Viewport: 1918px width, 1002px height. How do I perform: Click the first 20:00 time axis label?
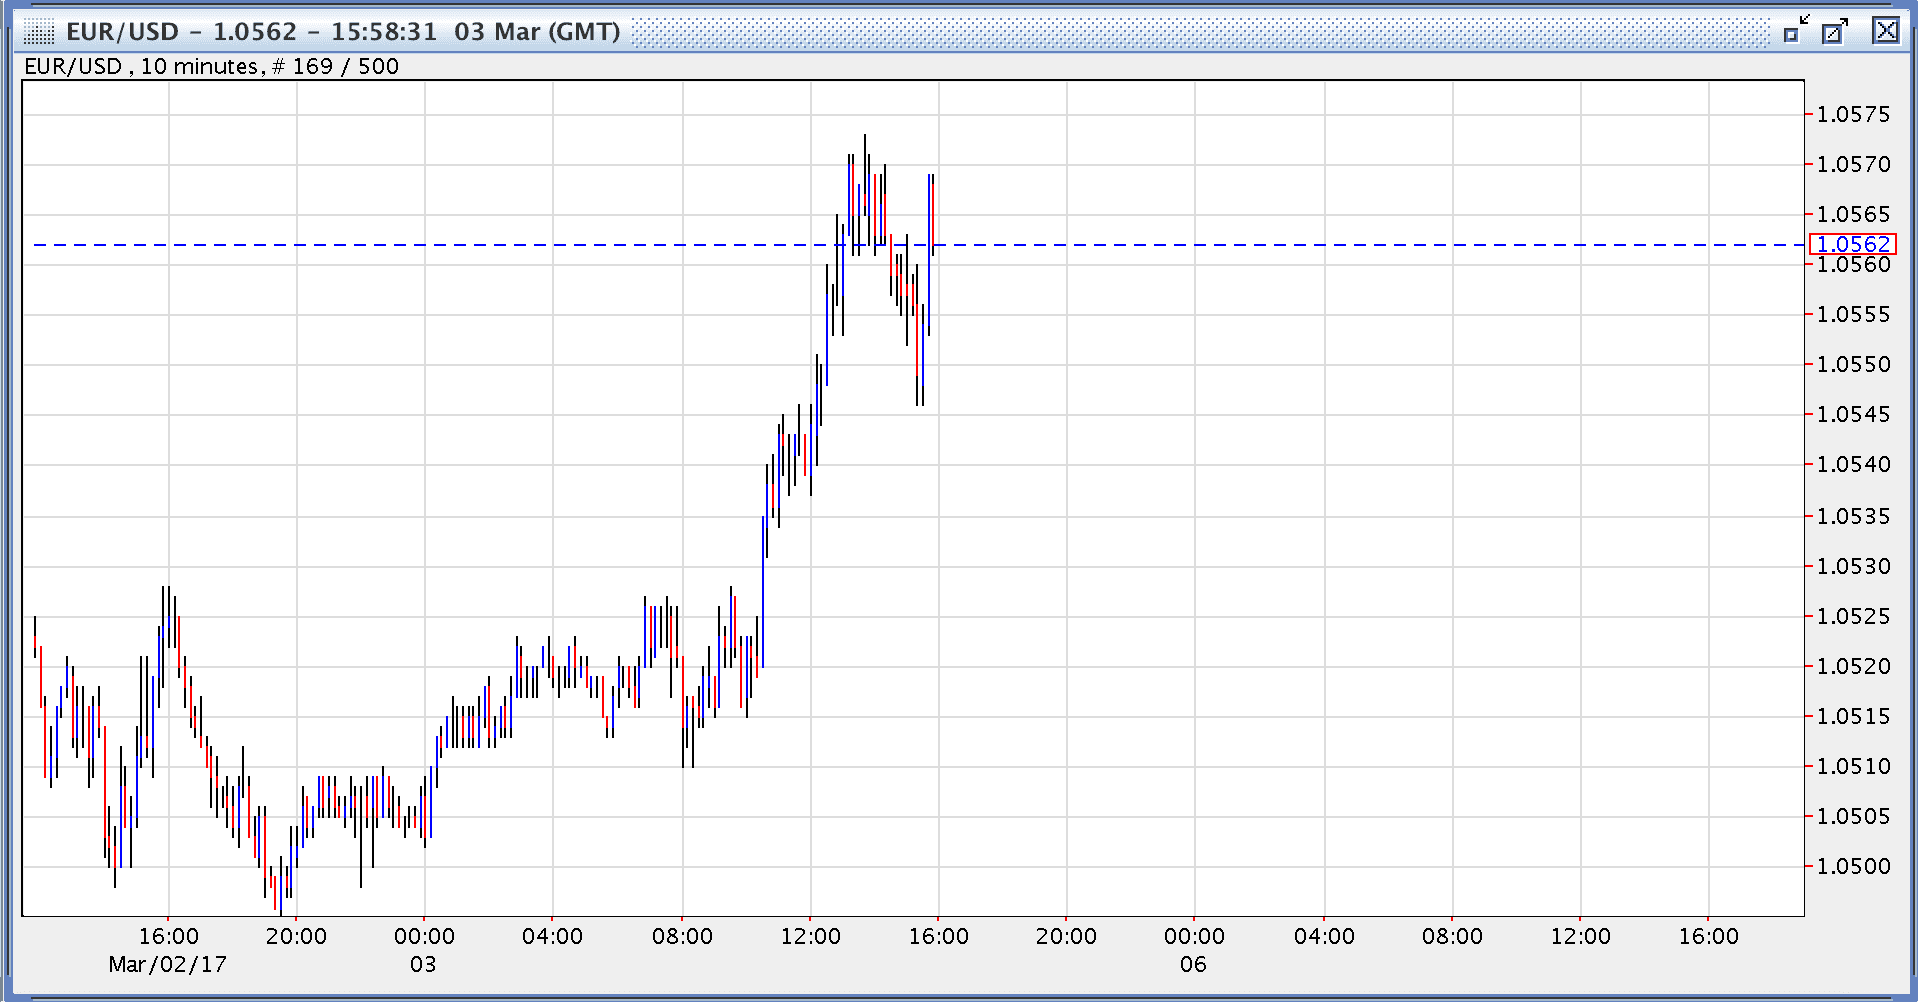click(296, 937)
